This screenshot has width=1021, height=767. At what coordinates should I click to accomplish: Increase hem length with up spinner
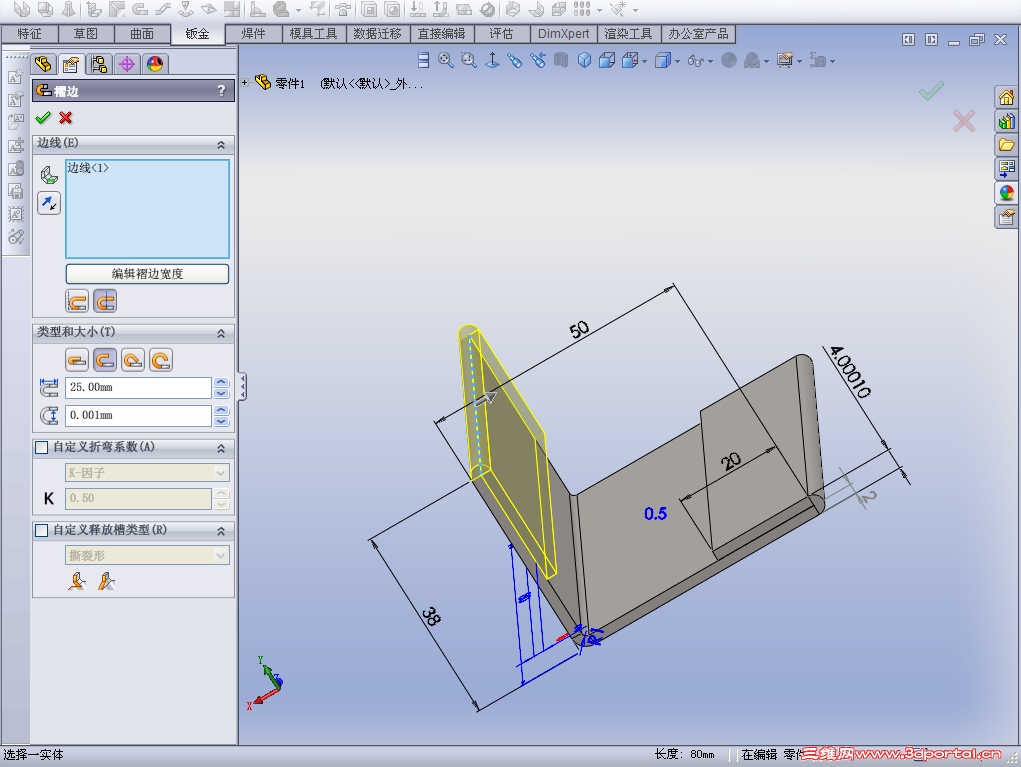pyautogui.click(x=221, y=383)
